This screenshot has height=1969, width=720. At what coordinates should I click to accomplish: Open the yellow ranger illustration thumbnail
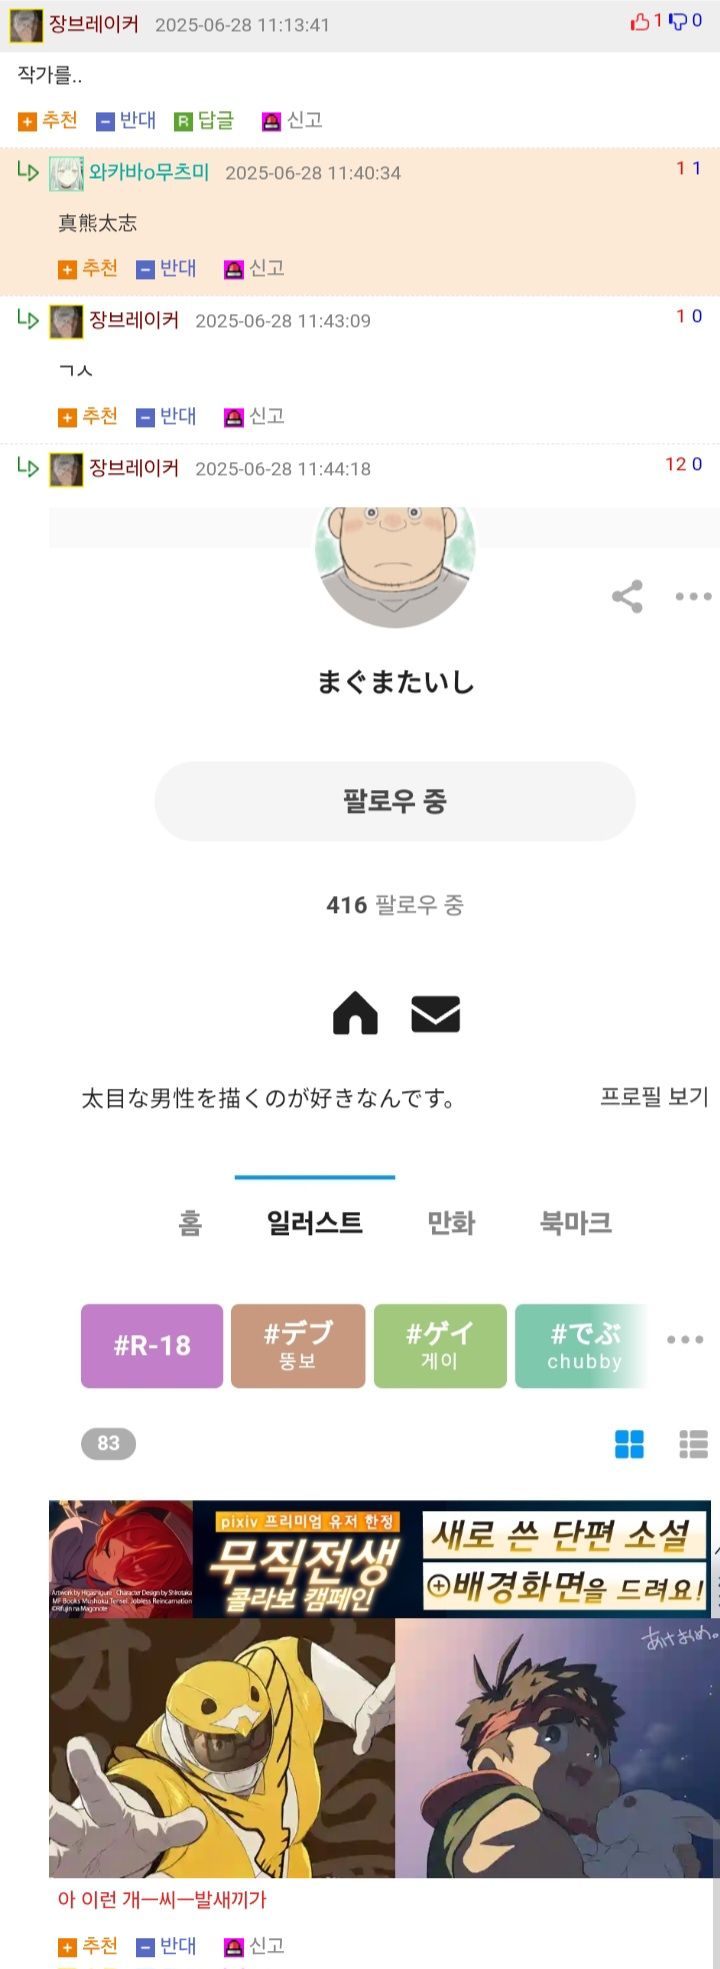pyautogui.click(x=222, y=1747)
